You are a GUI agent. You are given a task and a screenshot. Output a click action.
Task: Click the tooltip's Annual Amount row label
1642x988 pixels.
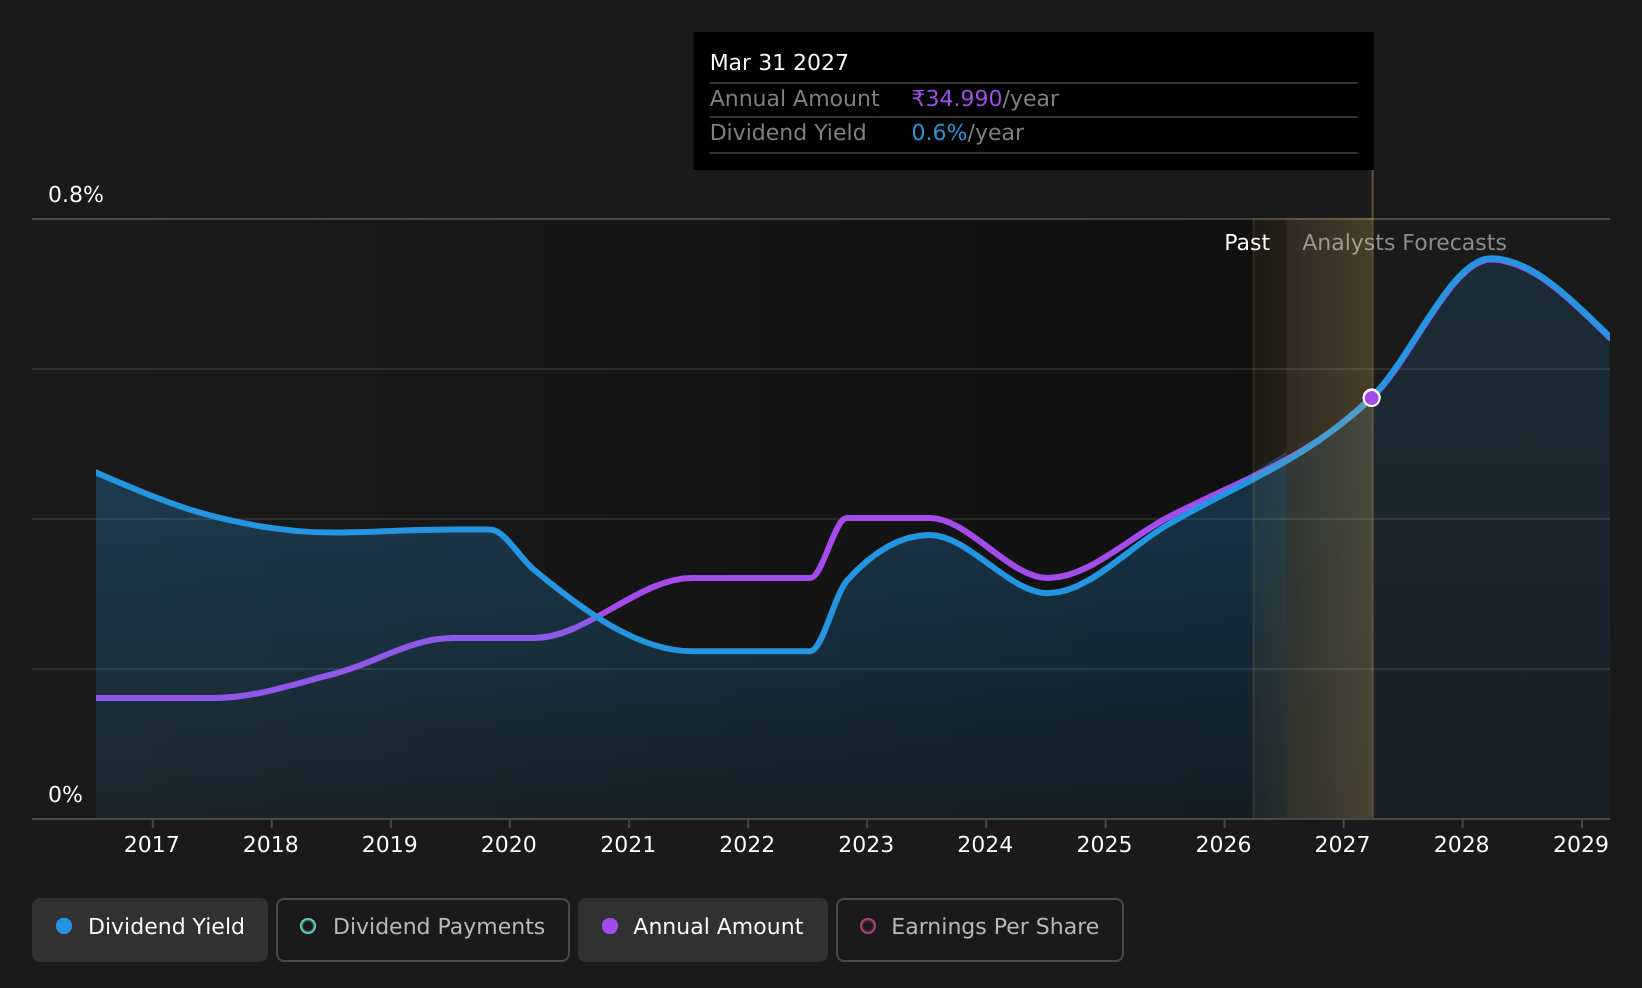[795, 99]
